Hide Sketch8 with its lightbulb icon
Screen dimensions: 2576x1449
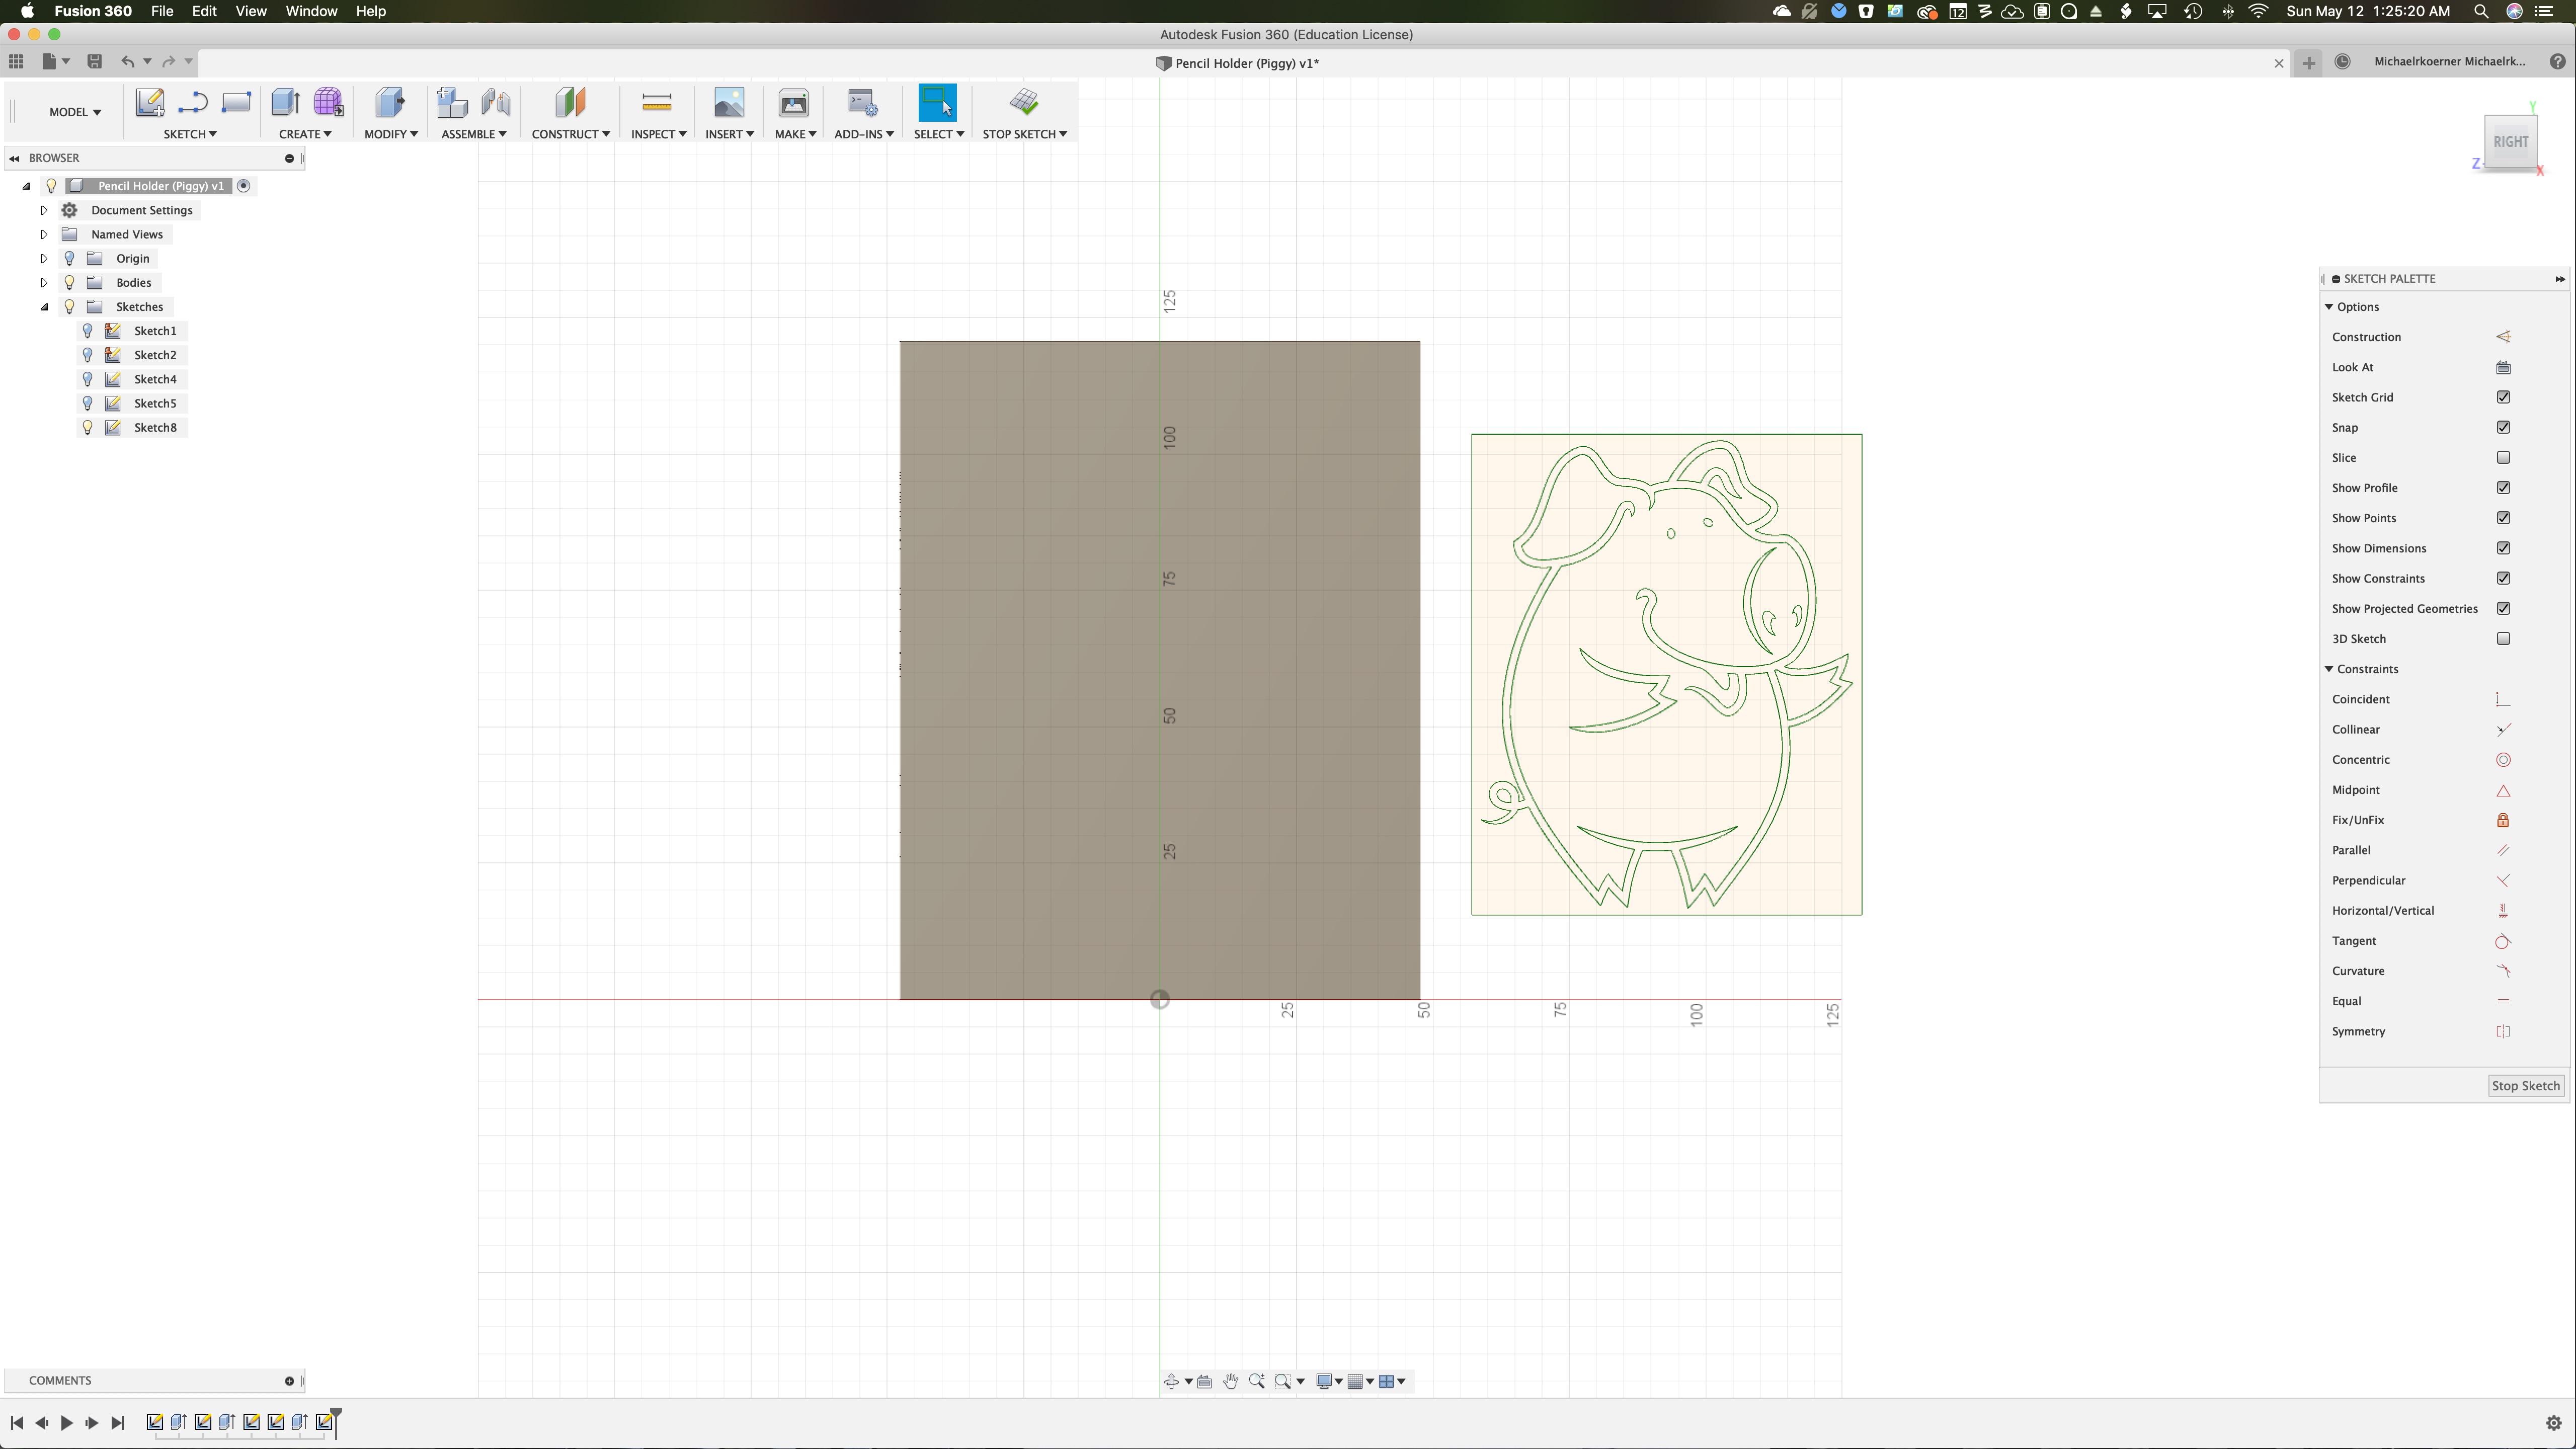click(87, 427)
